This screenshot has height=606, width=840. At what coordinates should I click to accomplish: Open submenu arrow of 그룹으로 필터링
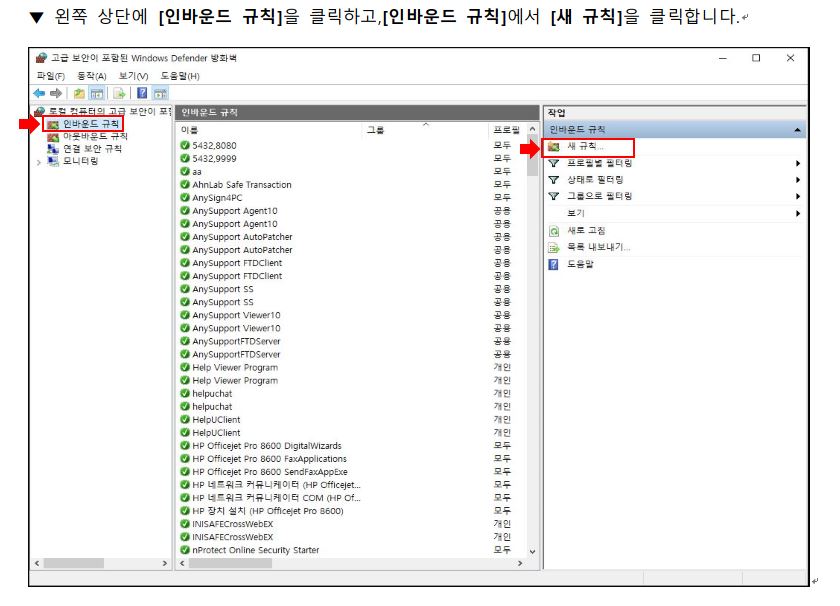point(798,197)
